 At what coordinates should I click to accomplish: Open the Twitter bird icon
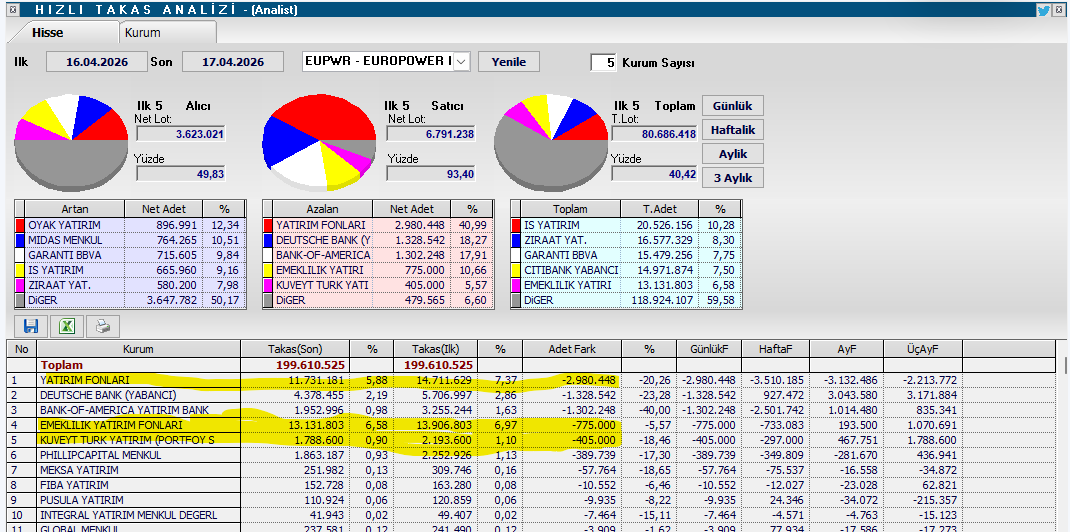click(1043, 10)
